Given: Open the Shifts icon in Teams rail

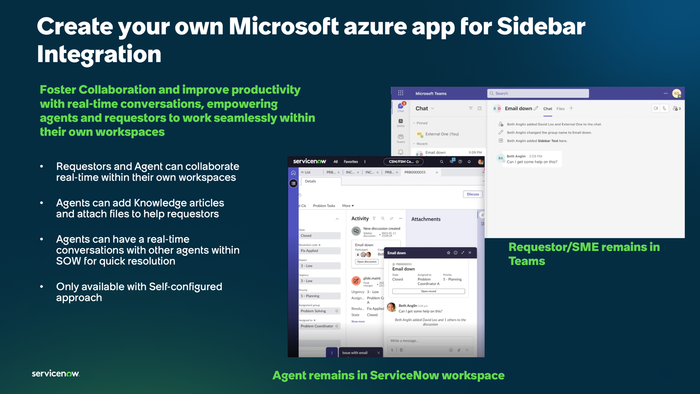Looking at the screenshot, I should (400, 122).
